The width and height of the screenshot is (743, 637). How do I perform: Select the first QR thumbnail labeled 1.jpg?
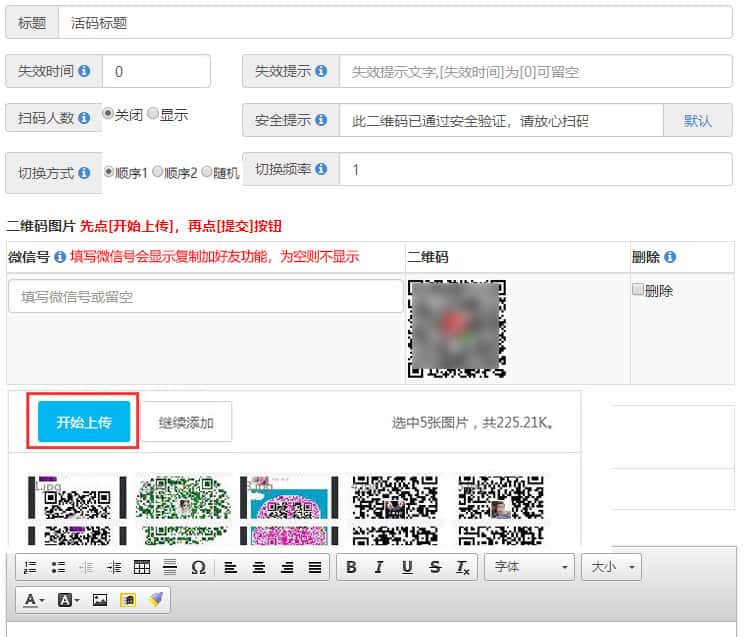[77, 510]
